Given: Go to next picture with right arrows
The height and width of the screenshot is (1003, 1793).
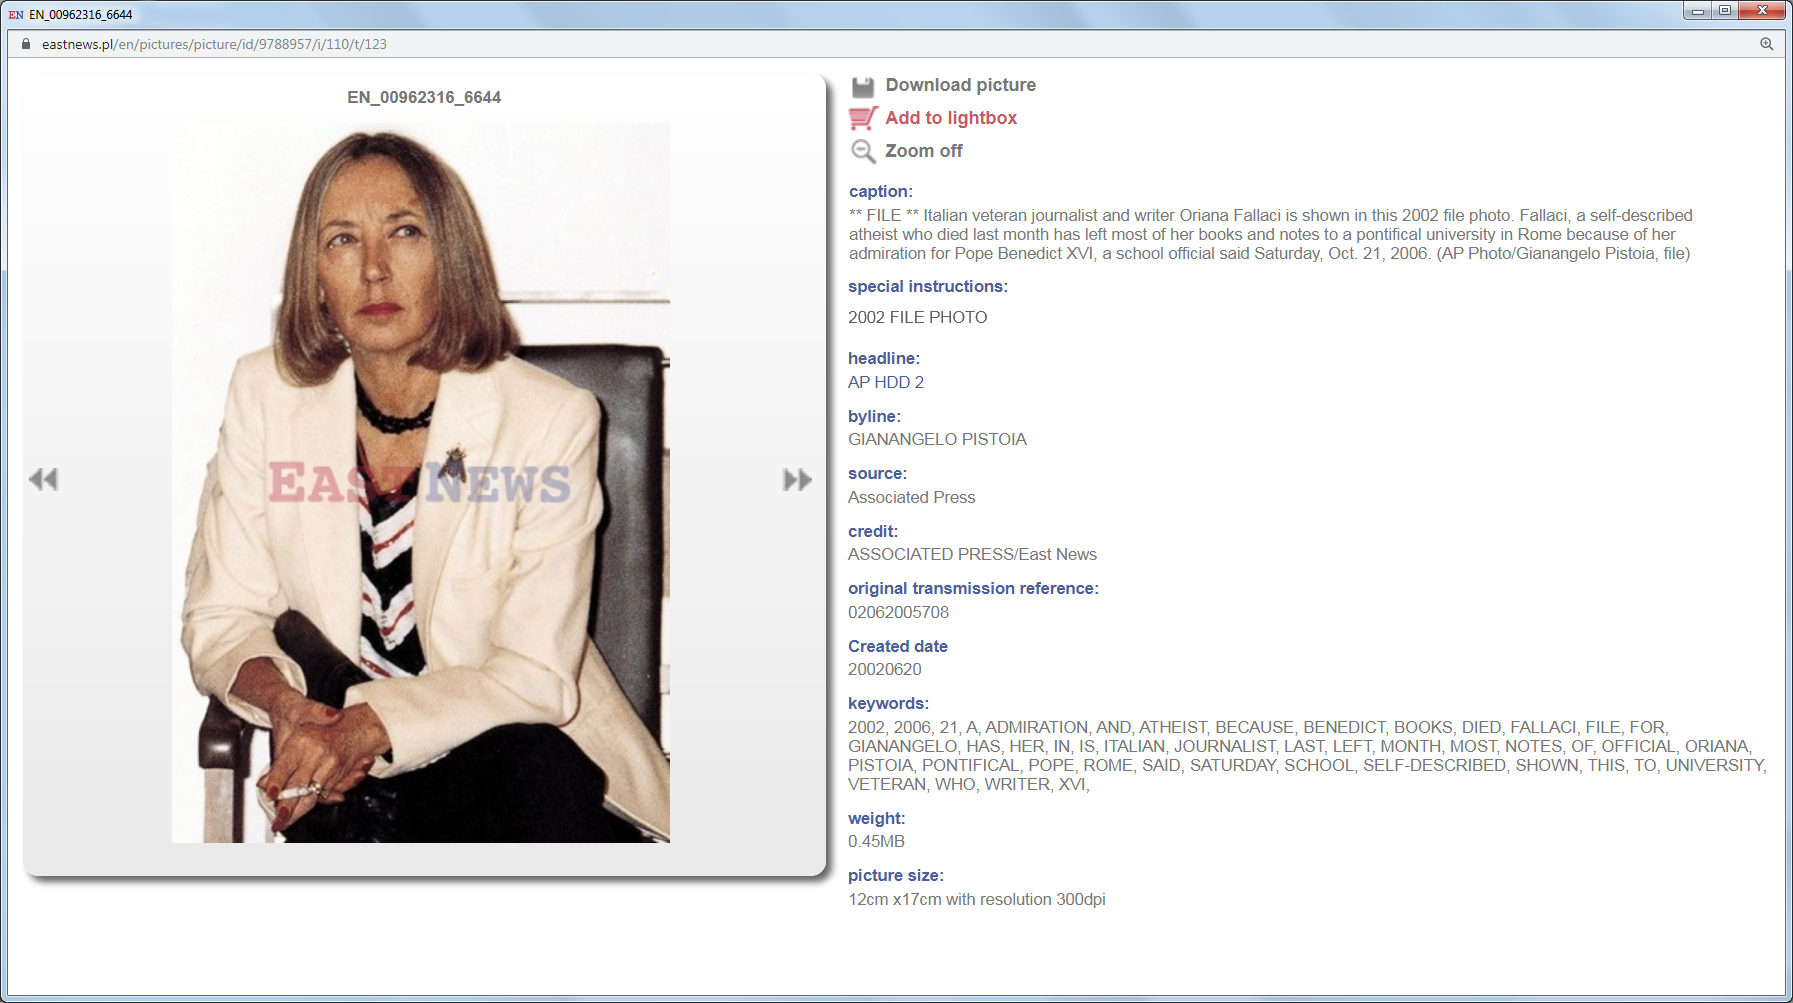Looking at the screenshot, I should [x=797, y=479].
